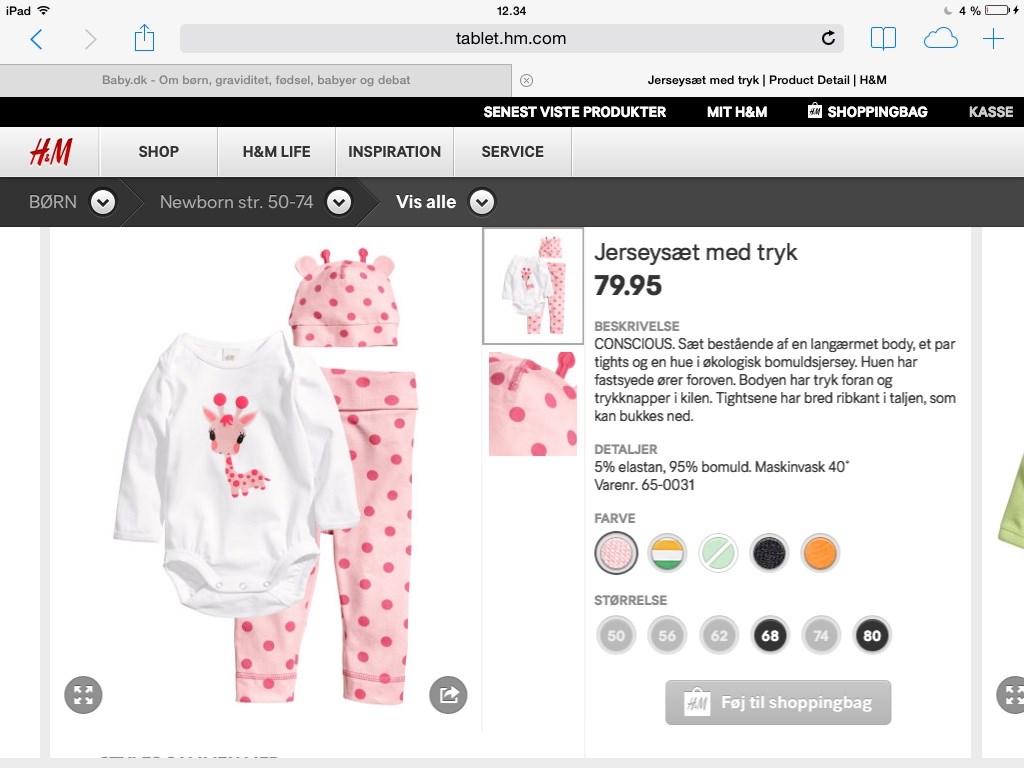Add a new tab with plus icon
Image resolution: width=1024 pixels, height=768 pixels.
(x=993, y=39)
